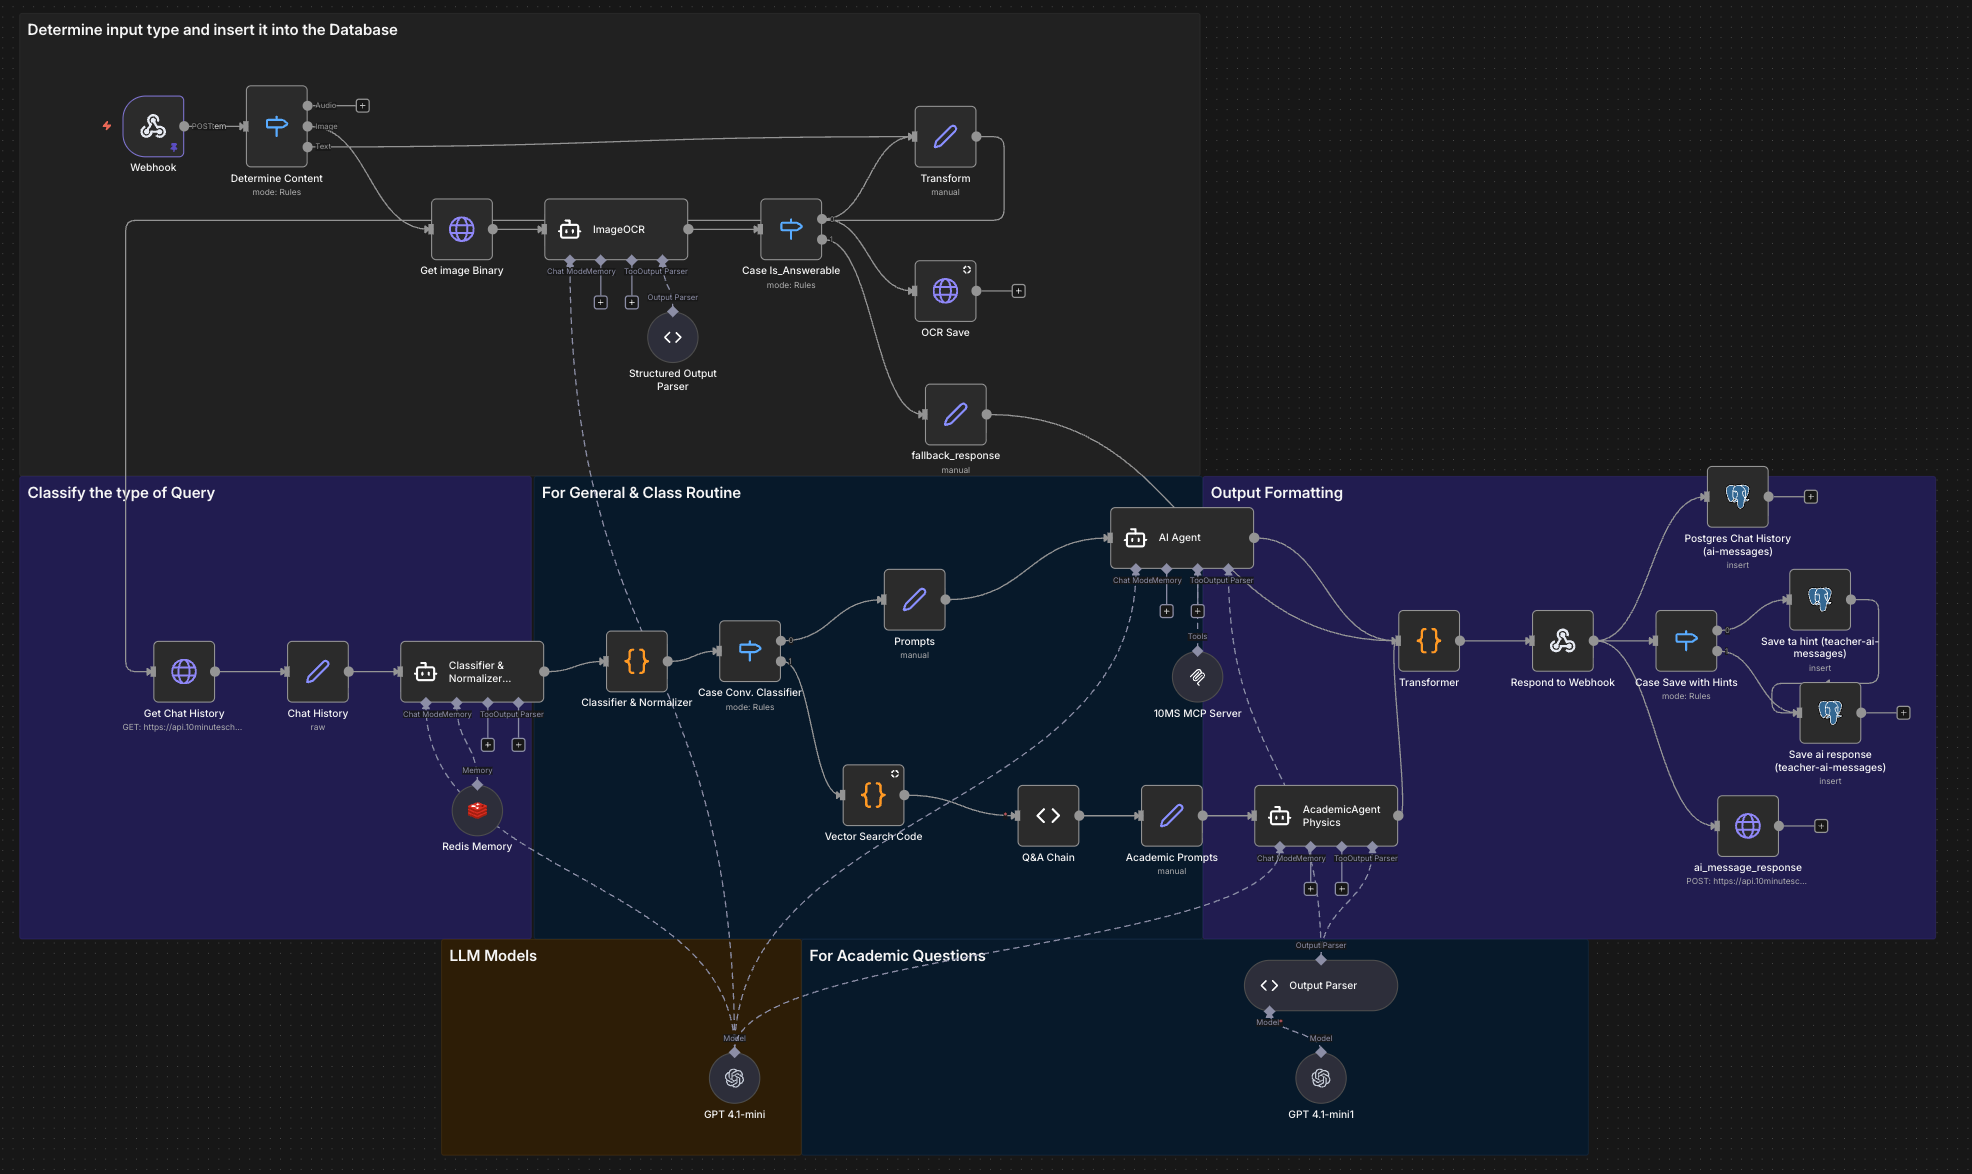
Task: Open the Prompts edit node
Action: tap(914, 600)
